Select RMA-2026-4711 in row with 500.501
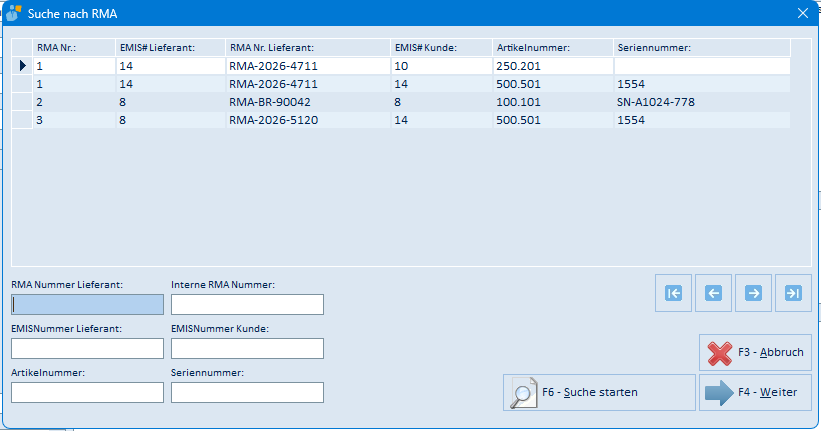The width and height of the screenshot is (821, 431). [308, 84]
